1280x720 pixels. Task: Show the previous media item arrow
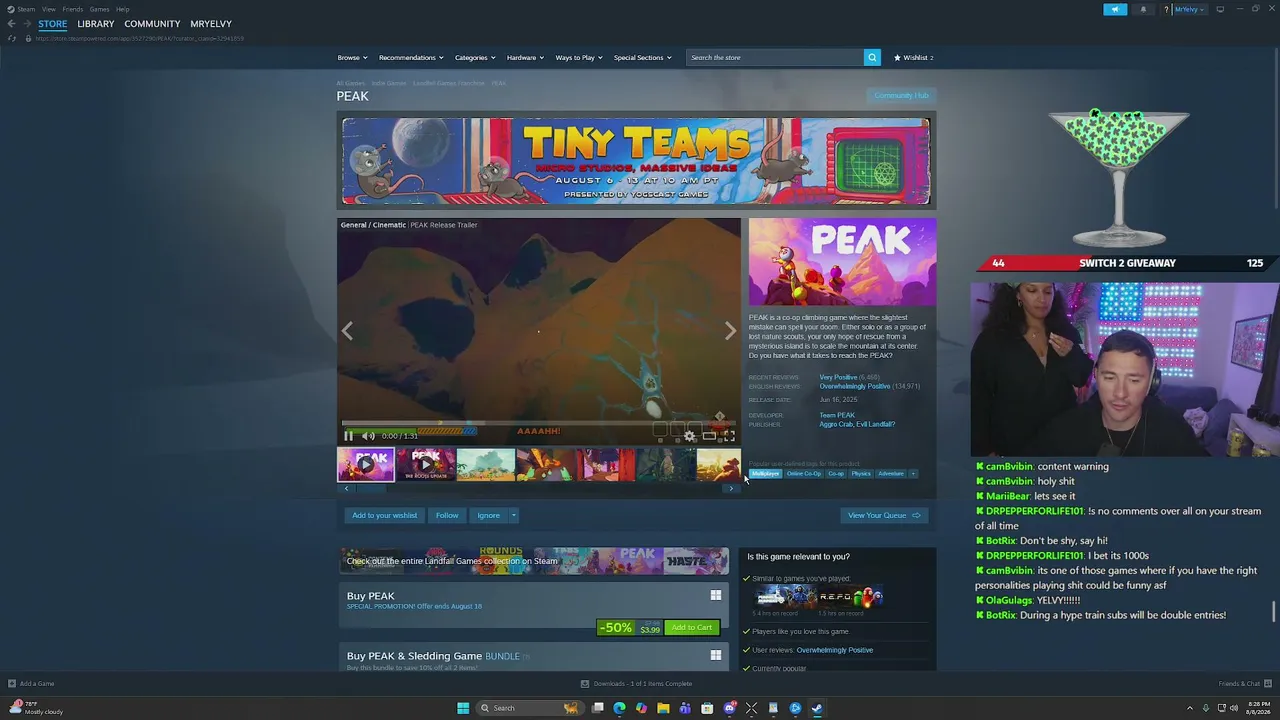click(347, 331)
